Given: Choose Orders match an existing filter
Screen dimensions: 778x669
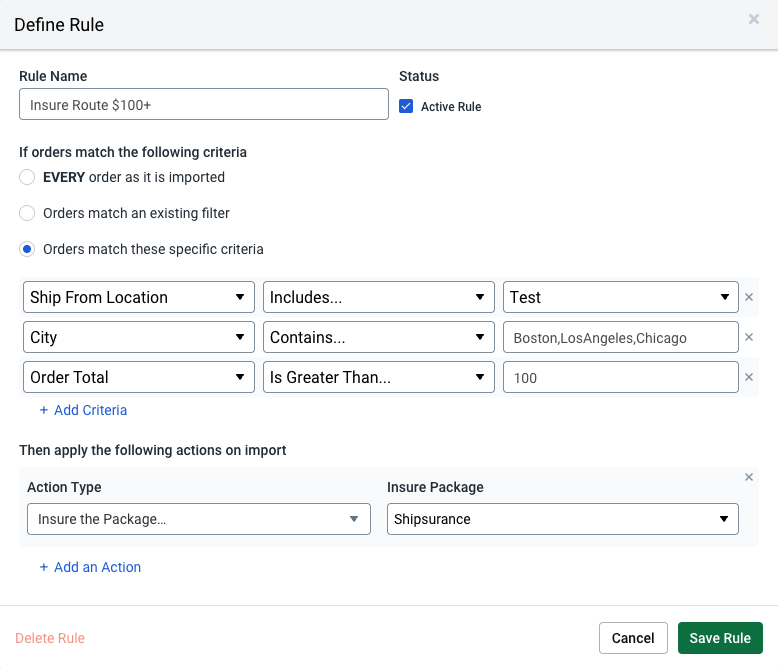Looking at the screenshot, I should click(x=27, y=213).
